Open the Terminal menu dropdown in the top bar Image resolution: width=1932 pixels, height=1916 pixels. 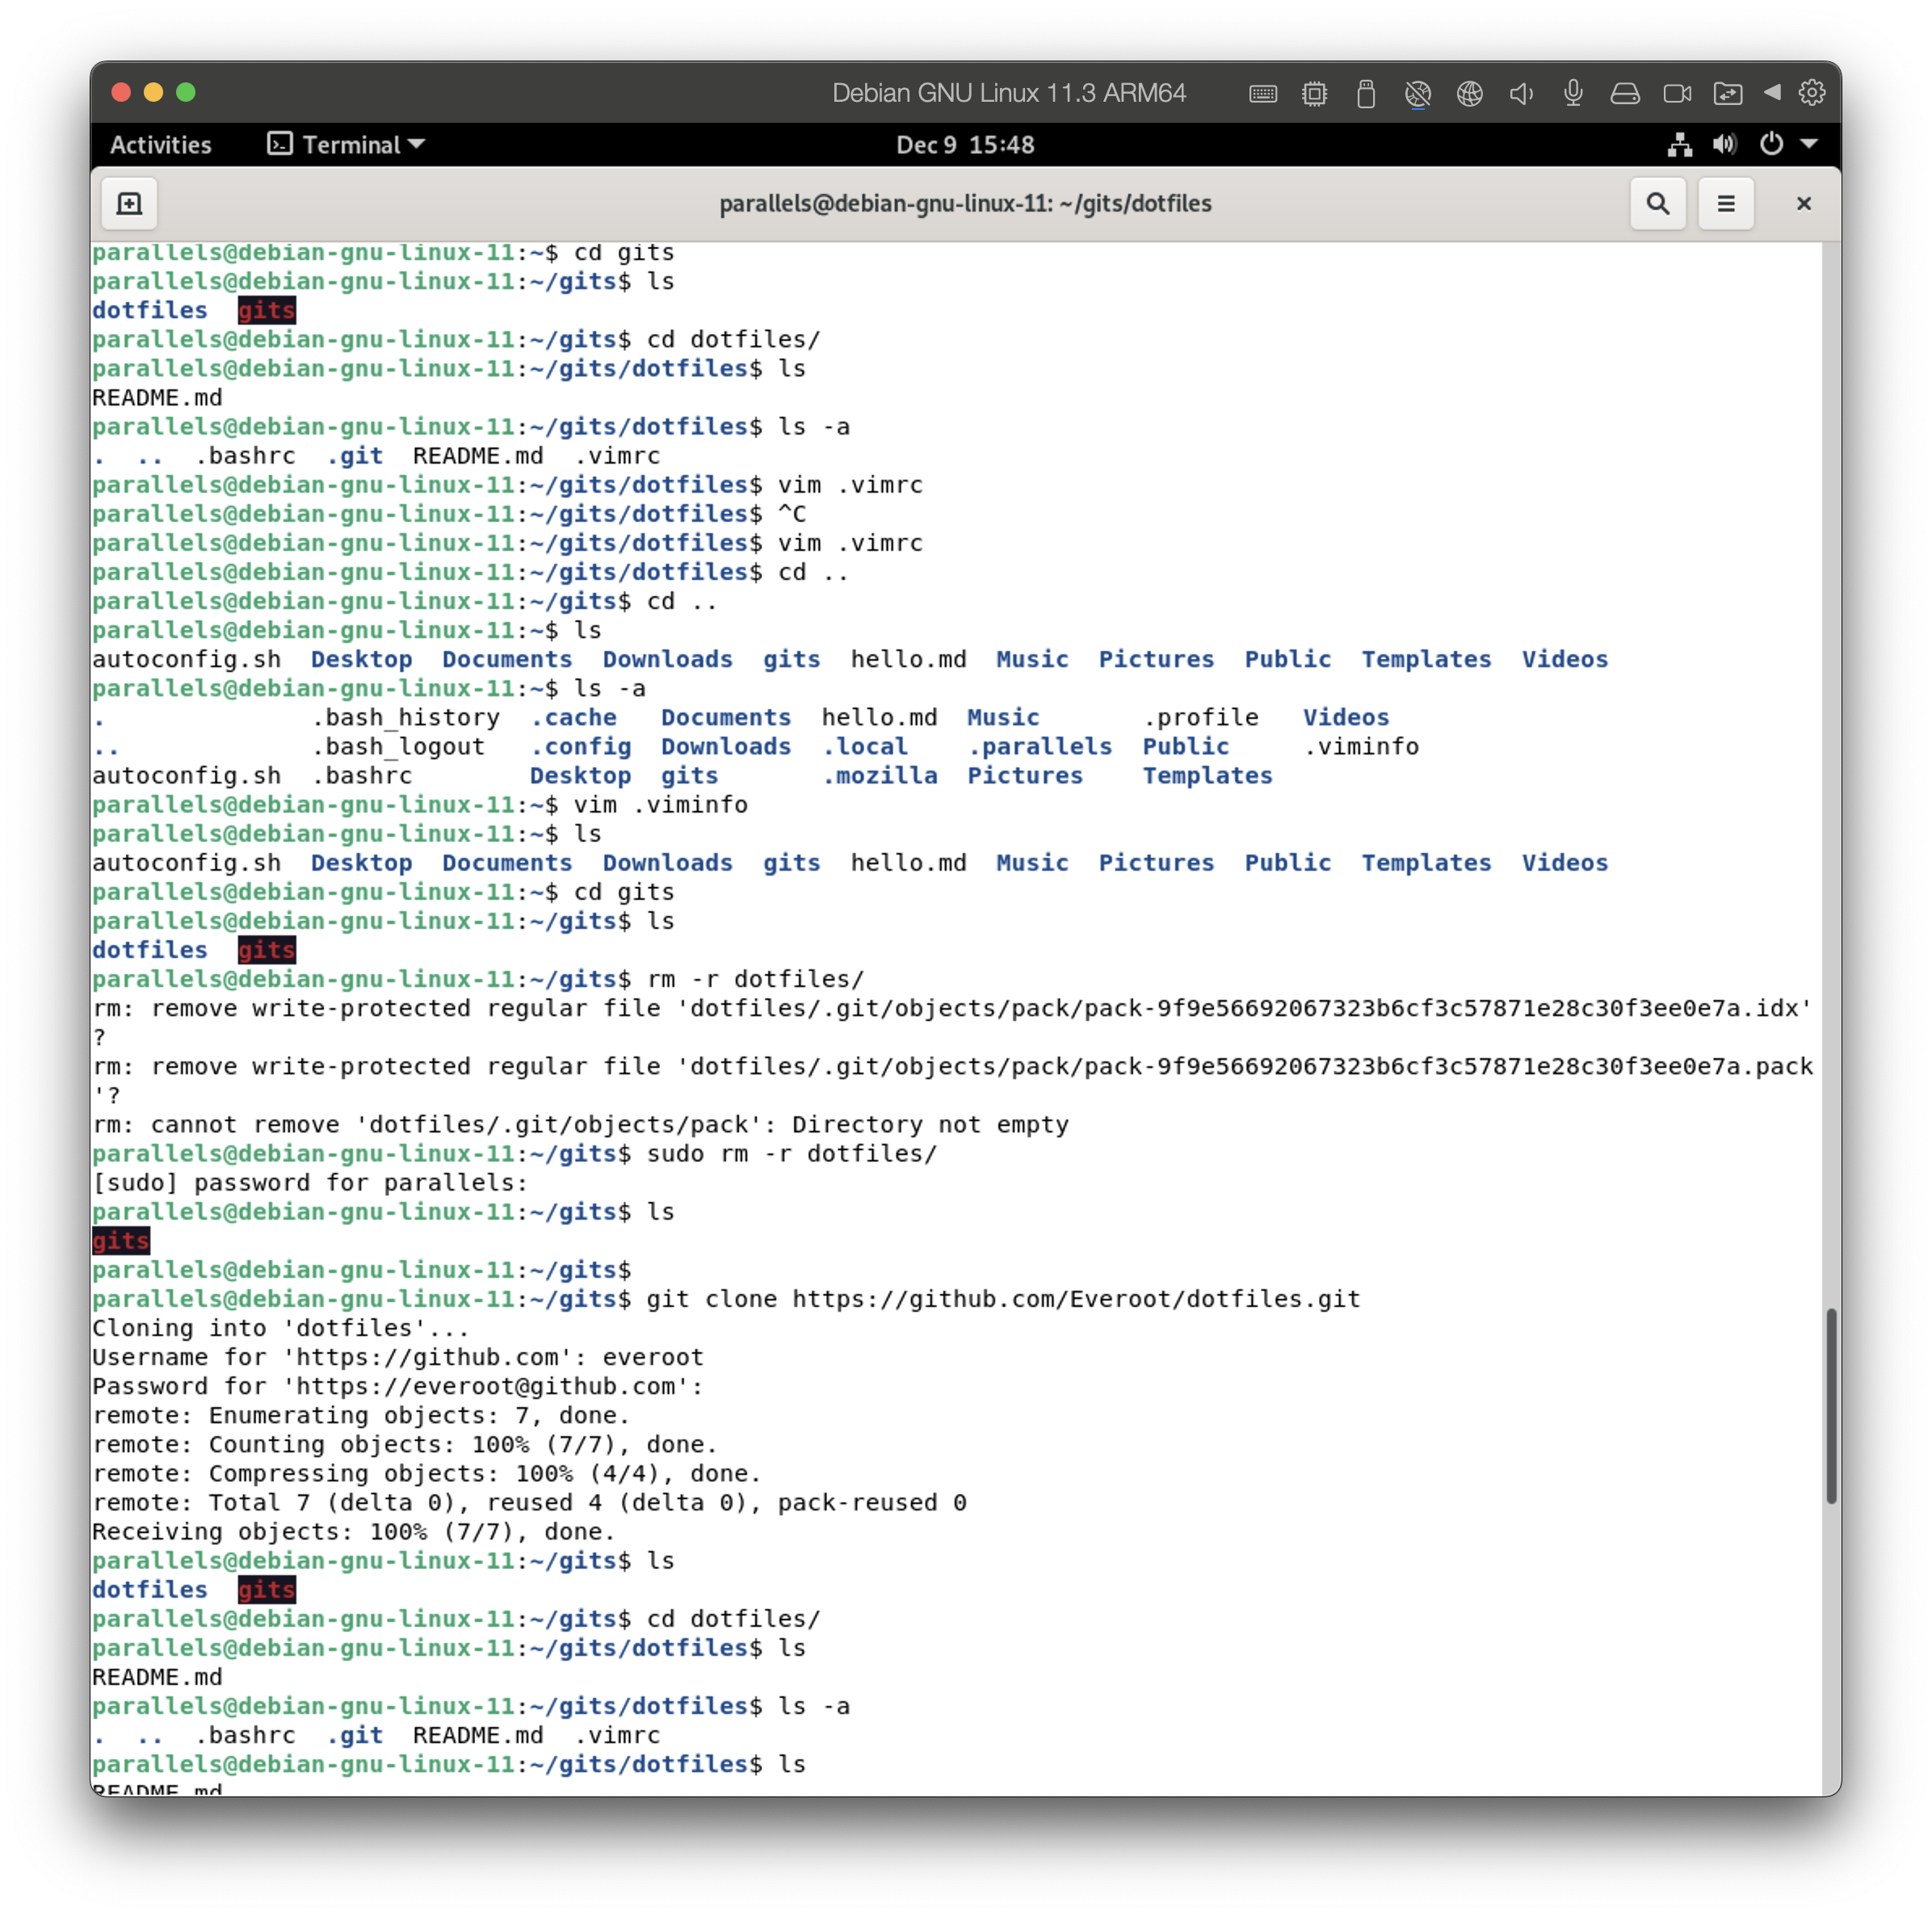tap(345, 144)
